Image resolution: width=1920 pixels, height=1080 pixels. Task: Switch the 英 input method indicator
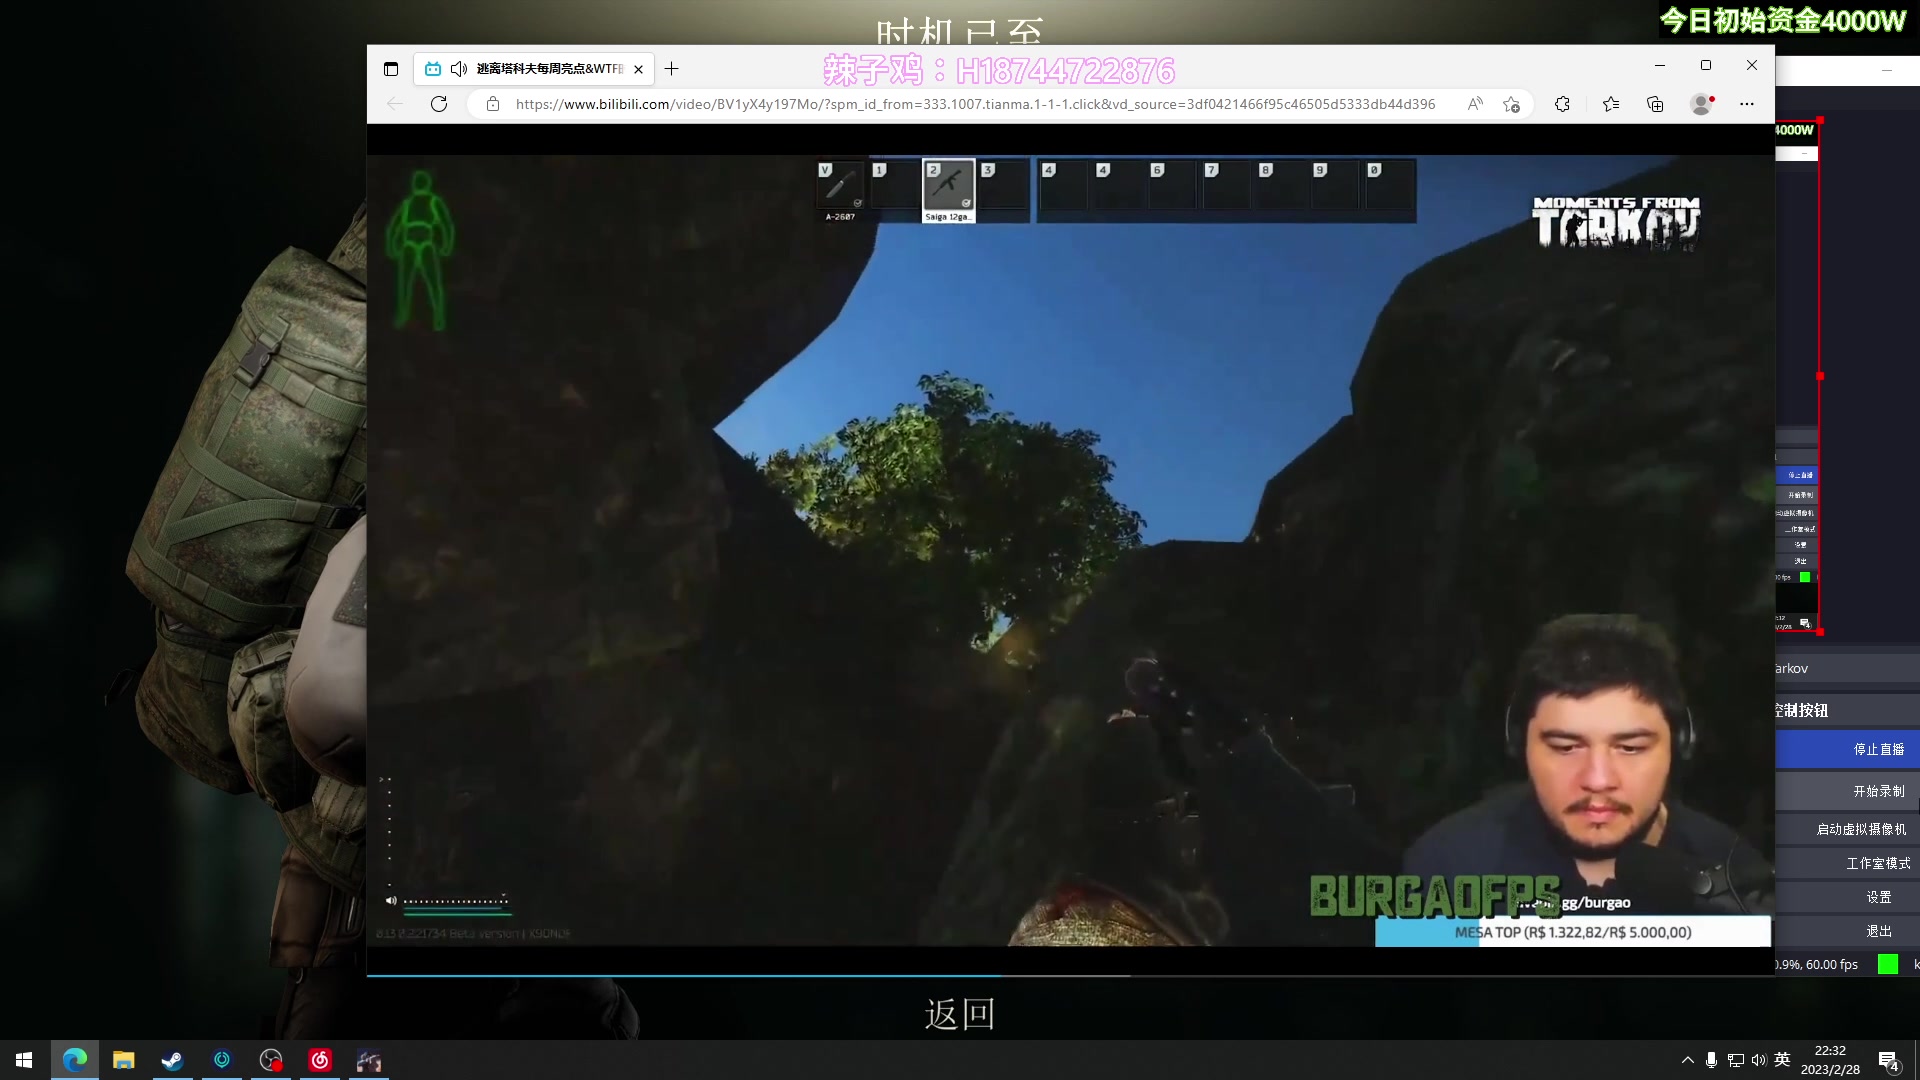pyautogui.click(x=1782, y=1060)
